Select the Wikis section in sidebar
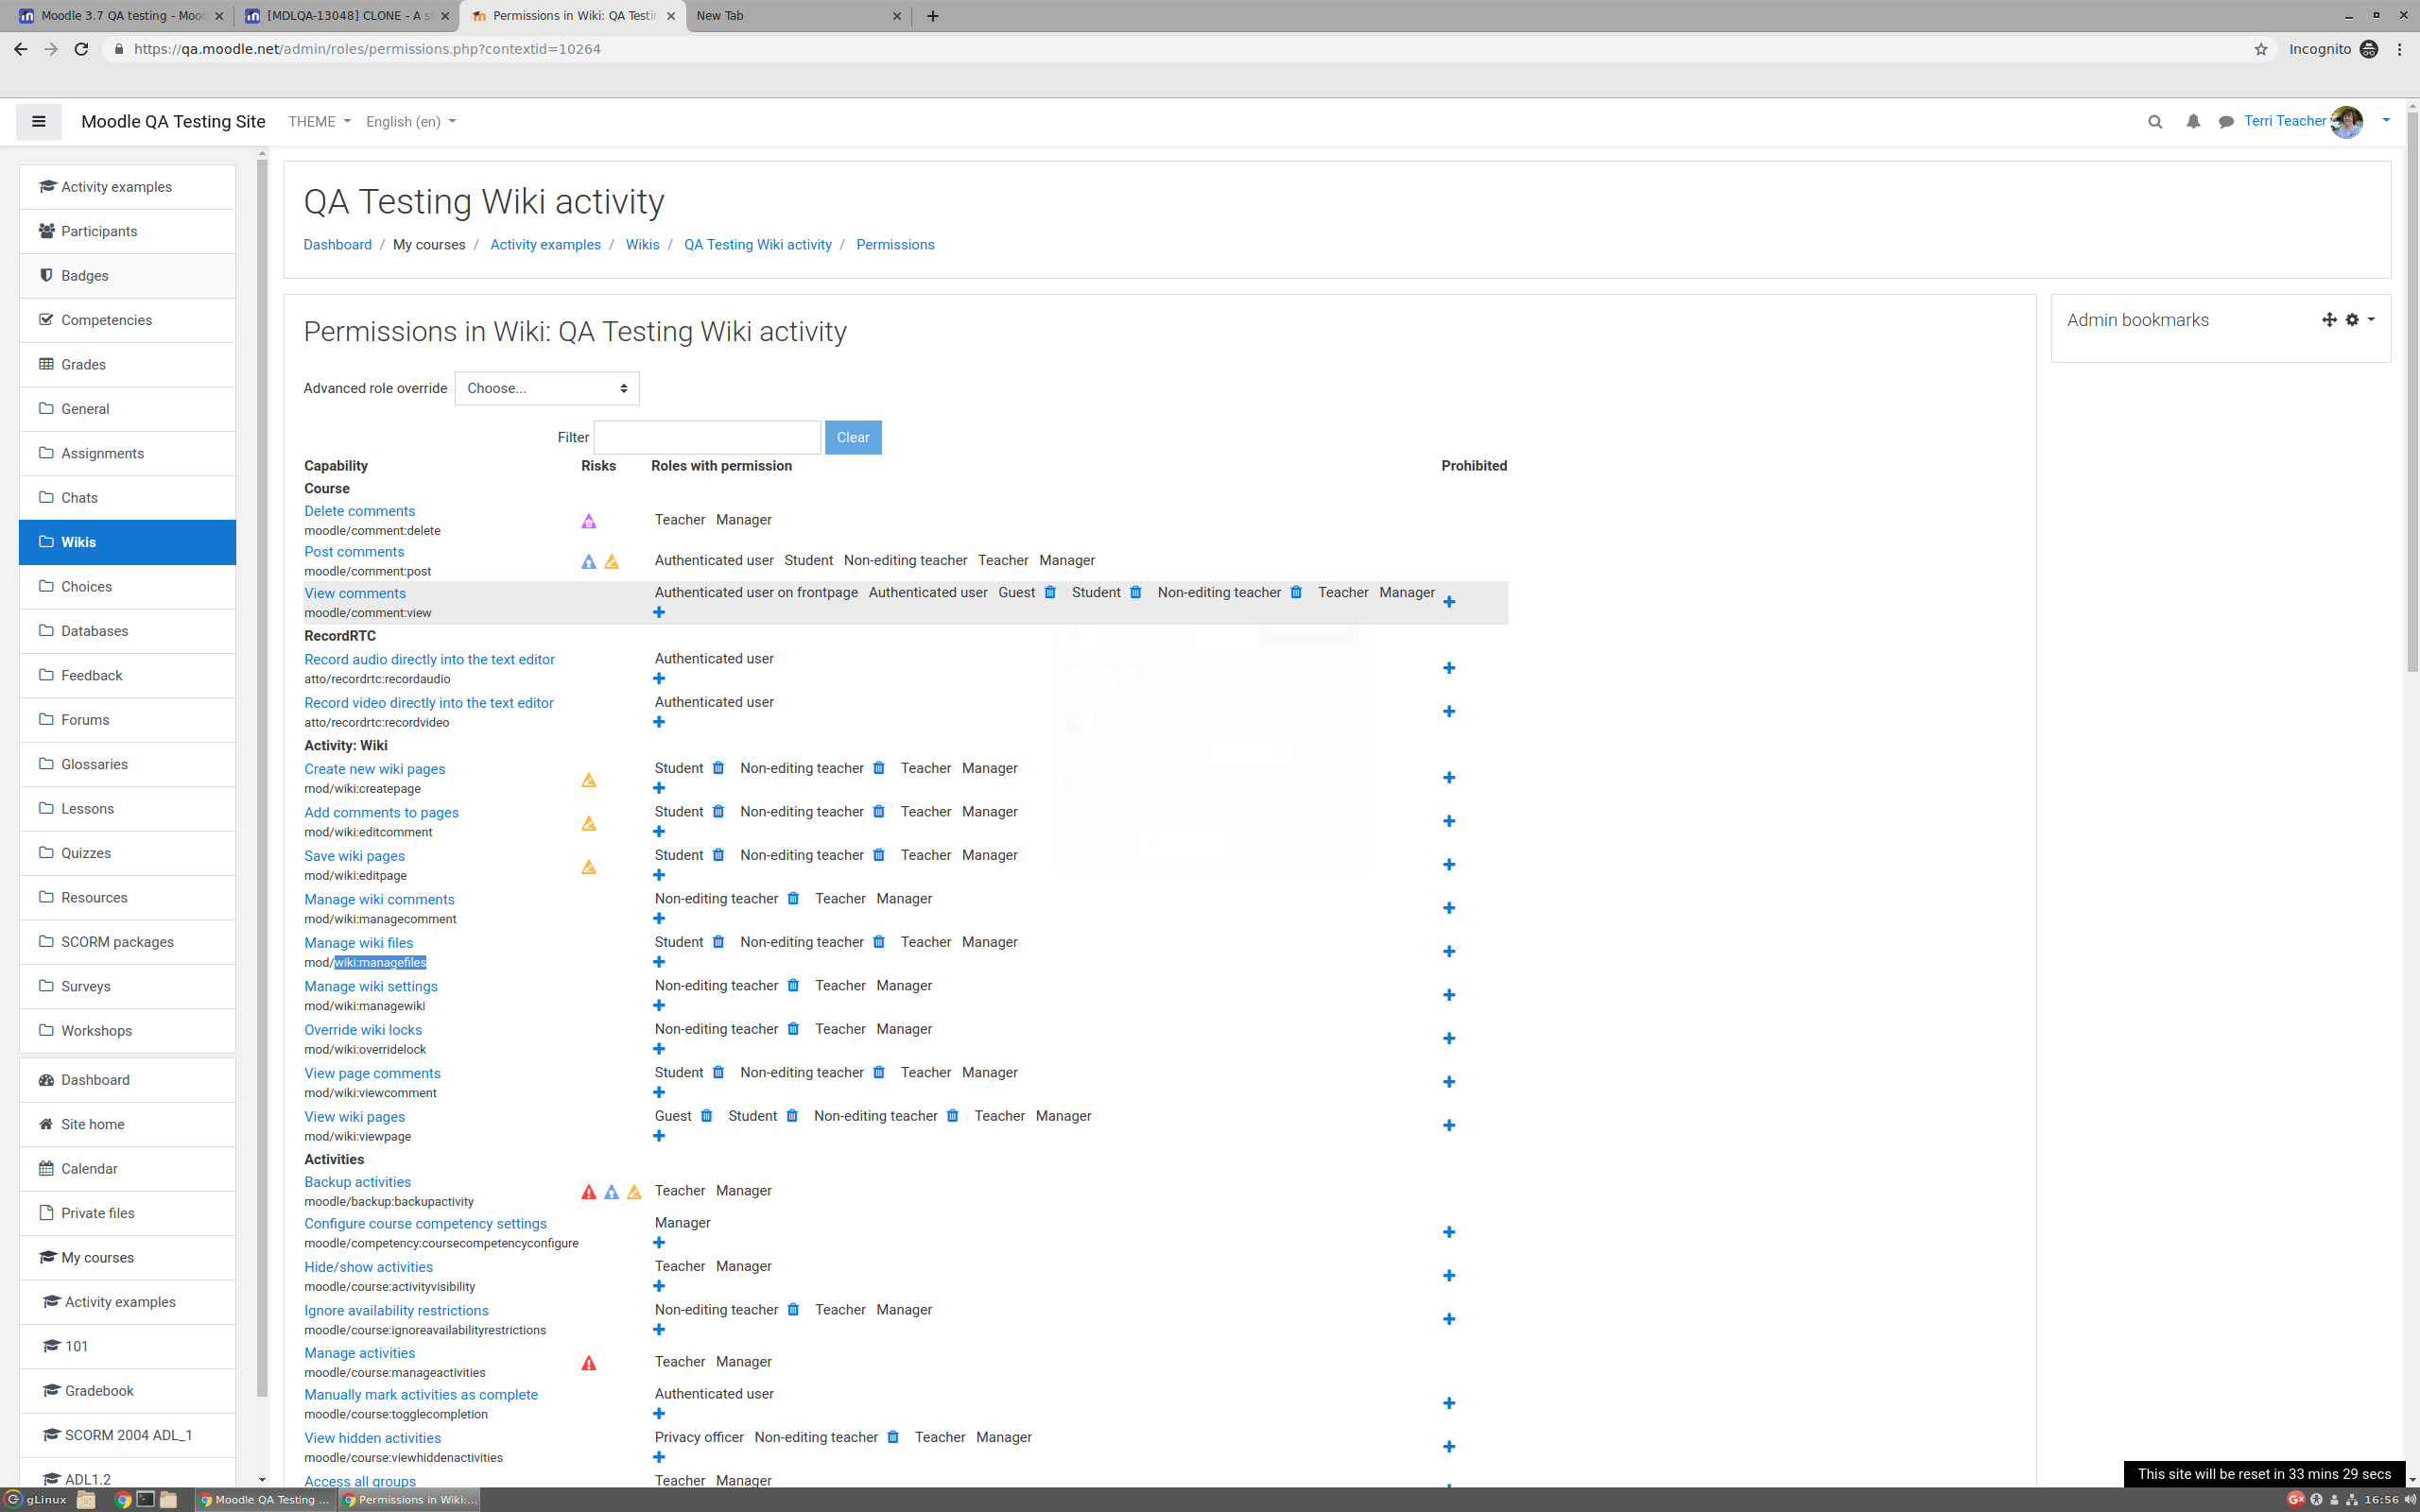Viewport: 2420px width, 1512px height. tap(127, 542)
